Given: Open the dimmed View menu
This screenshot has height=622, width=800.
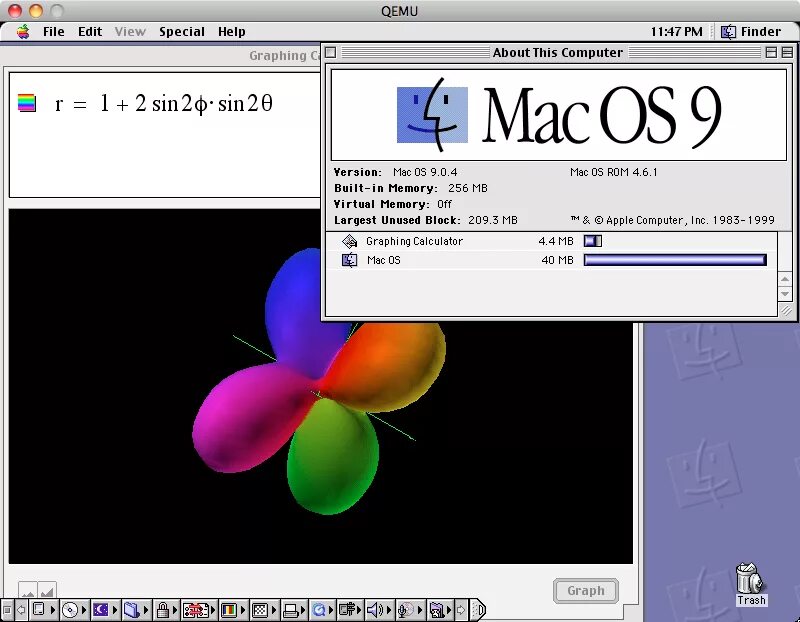Looking at the screenshot, I should [x=130, y=32].
